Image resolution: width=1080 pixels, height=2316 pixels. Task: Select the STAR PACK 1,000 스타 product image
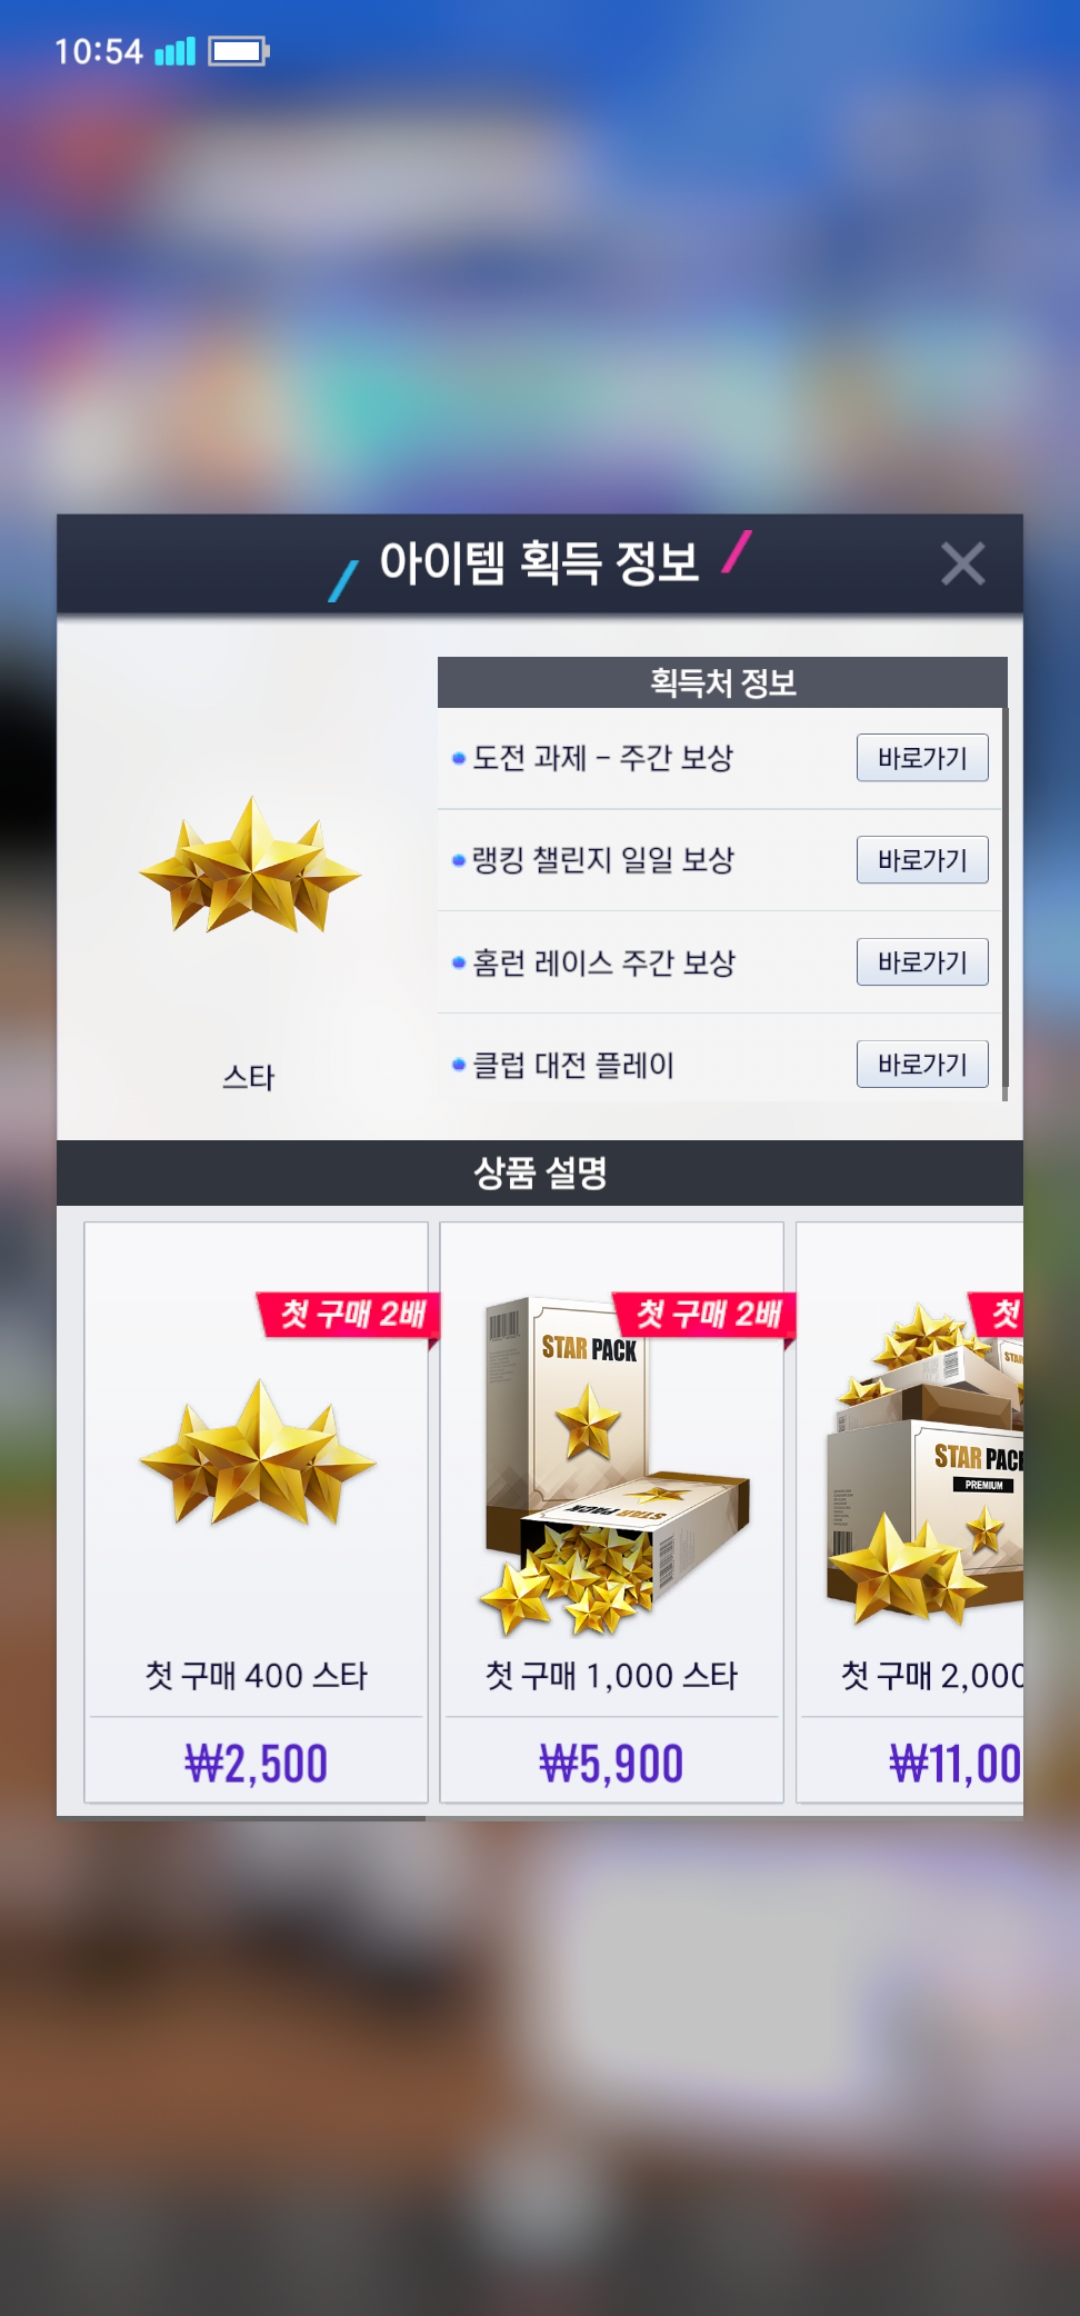[x=614, y=1466]
